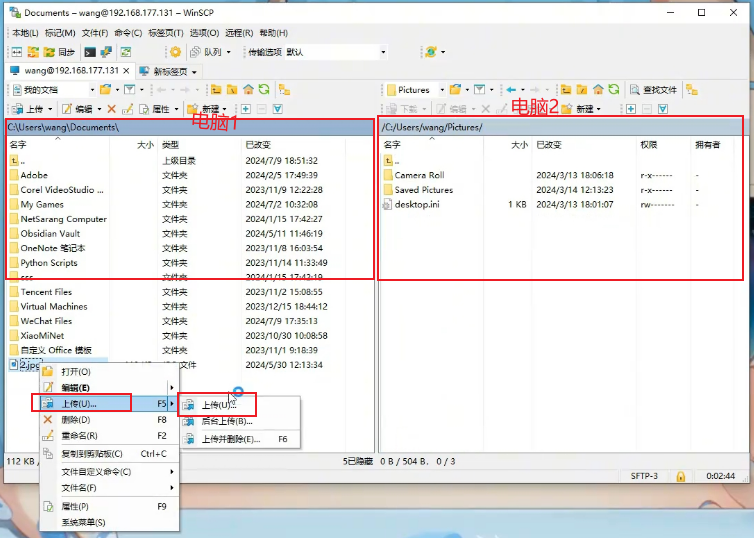Image resolution: width=754 pixels, height=538 pixels.
Task: Expand the 队列 queue dropdown arrow
Action: pyautogui.click(x=228, y=52)
